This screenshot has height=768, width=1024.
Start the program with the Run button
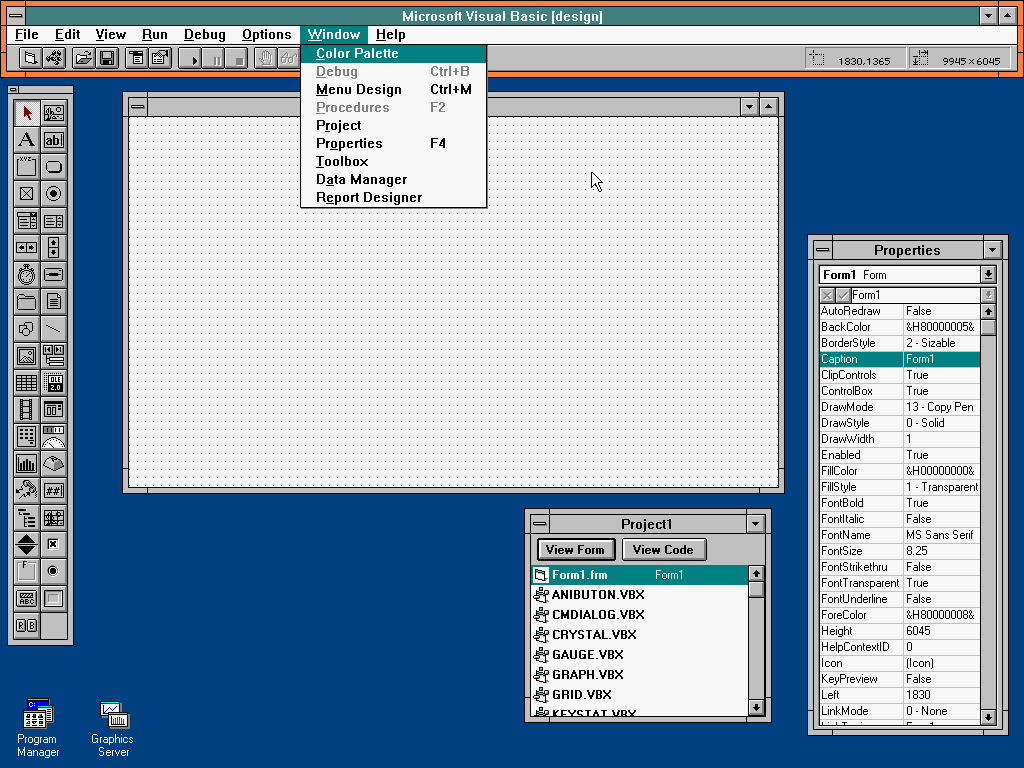coord(189,59)
